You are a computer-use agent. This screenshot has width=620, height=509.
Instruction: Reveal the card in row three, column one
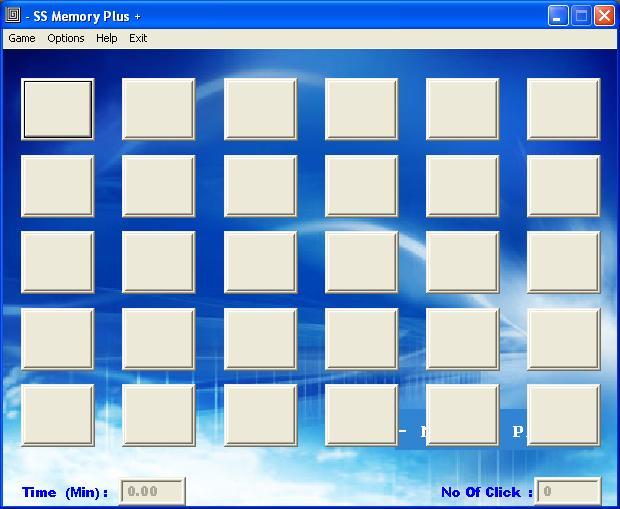pos(58,262)
